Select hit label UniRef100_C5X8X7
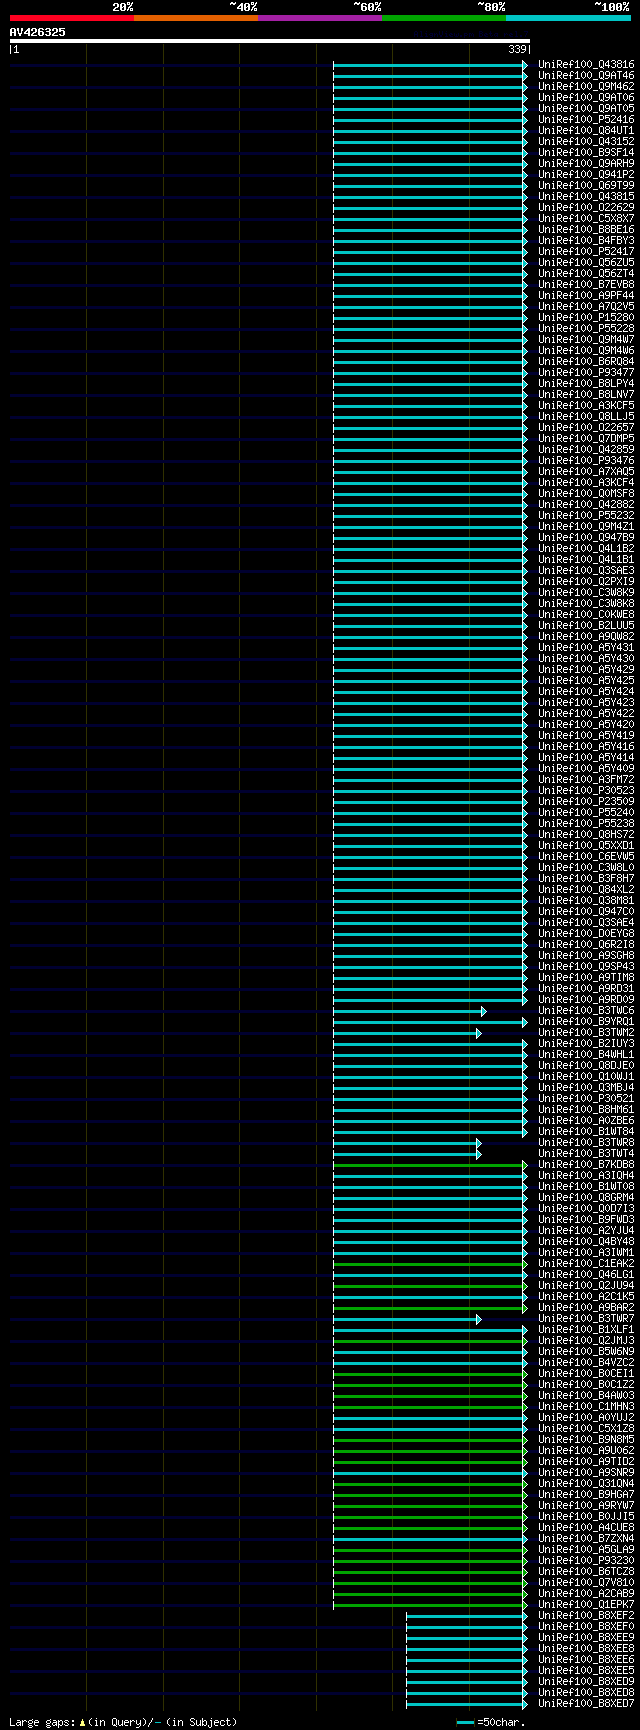The width and height of the screenshot is (640, 1730). pos(586,218)
